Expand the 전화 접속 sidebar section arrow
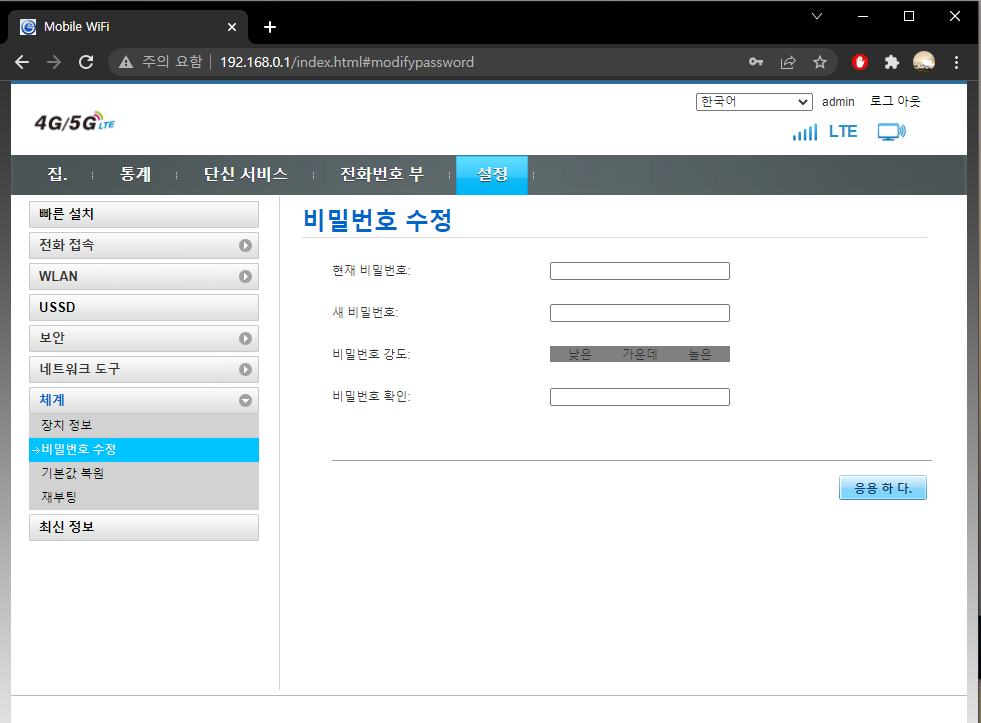This screenshot has width=981, height=723. [x=245, y=246]
